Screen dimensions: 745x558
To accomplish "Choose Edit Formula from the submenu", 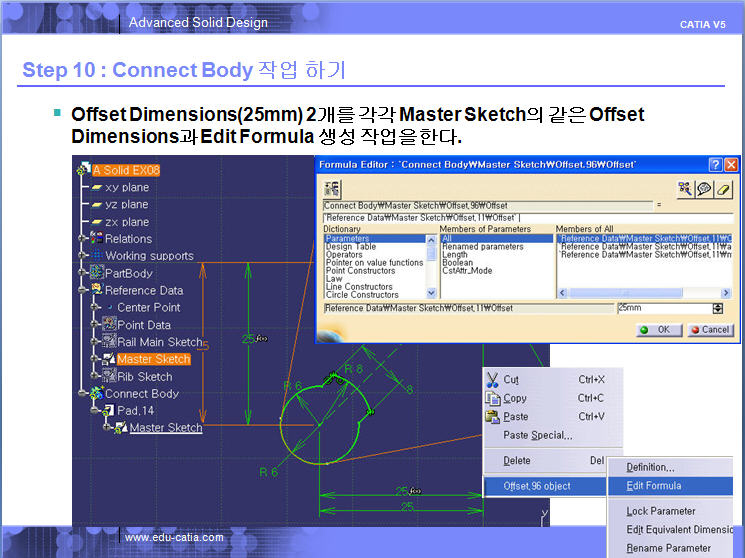I will (x=653, y=486).
